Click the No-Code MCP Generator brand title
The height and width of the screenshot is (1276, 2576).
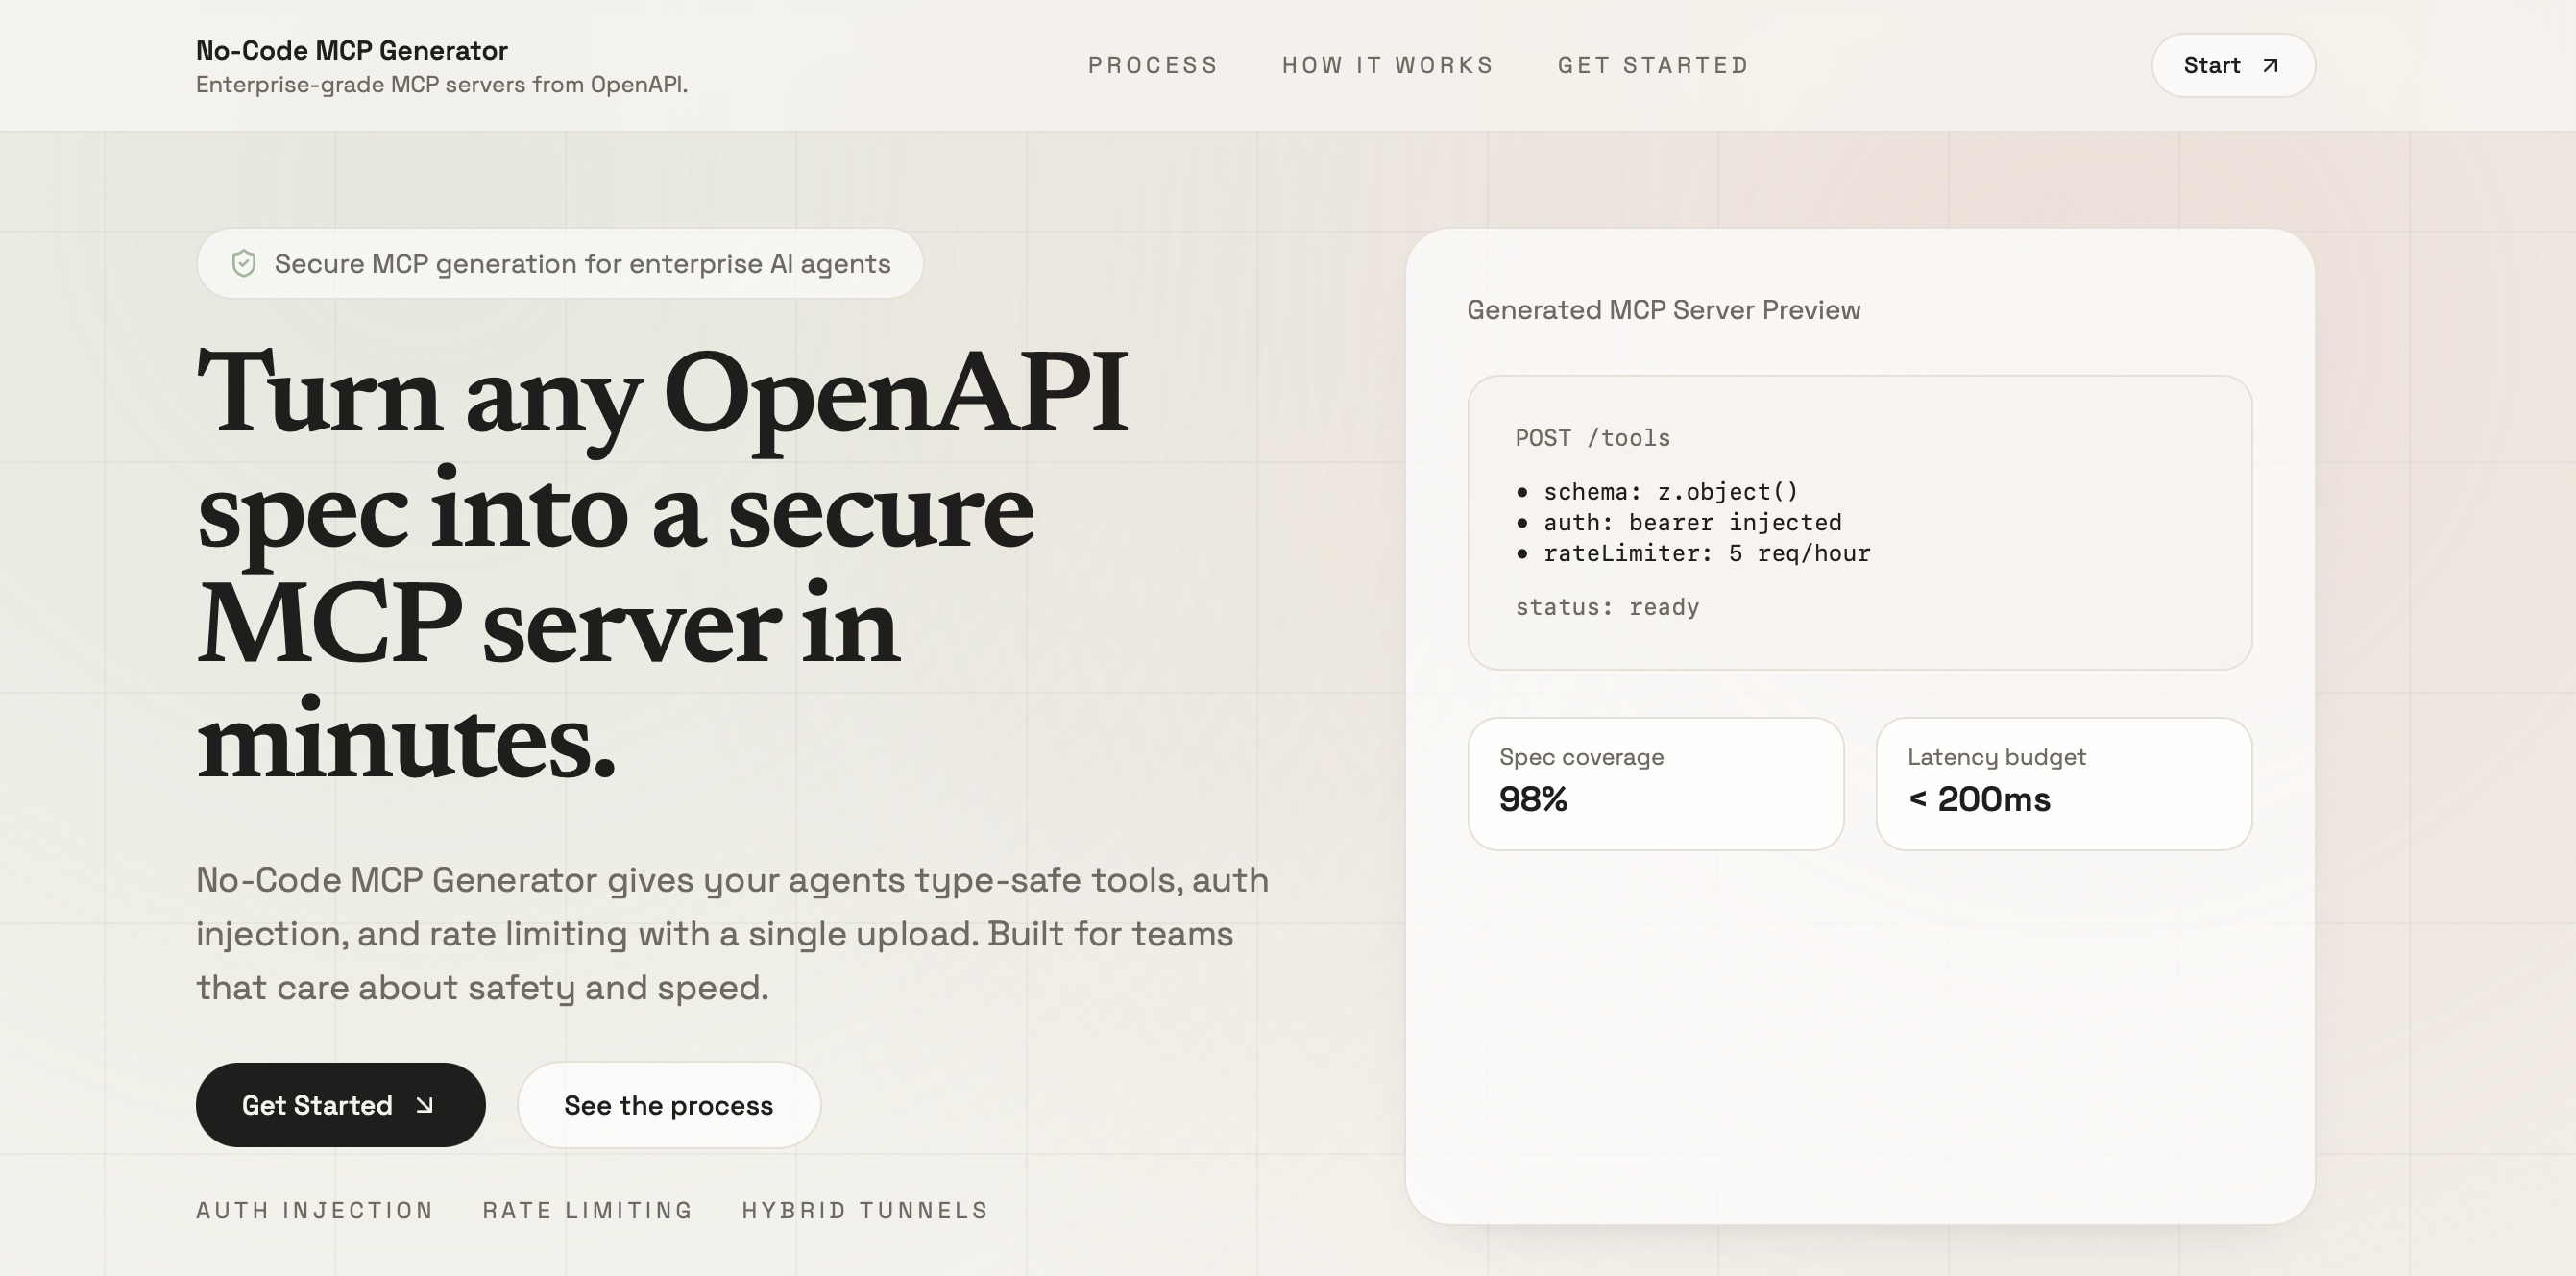(x=352, y=50)
